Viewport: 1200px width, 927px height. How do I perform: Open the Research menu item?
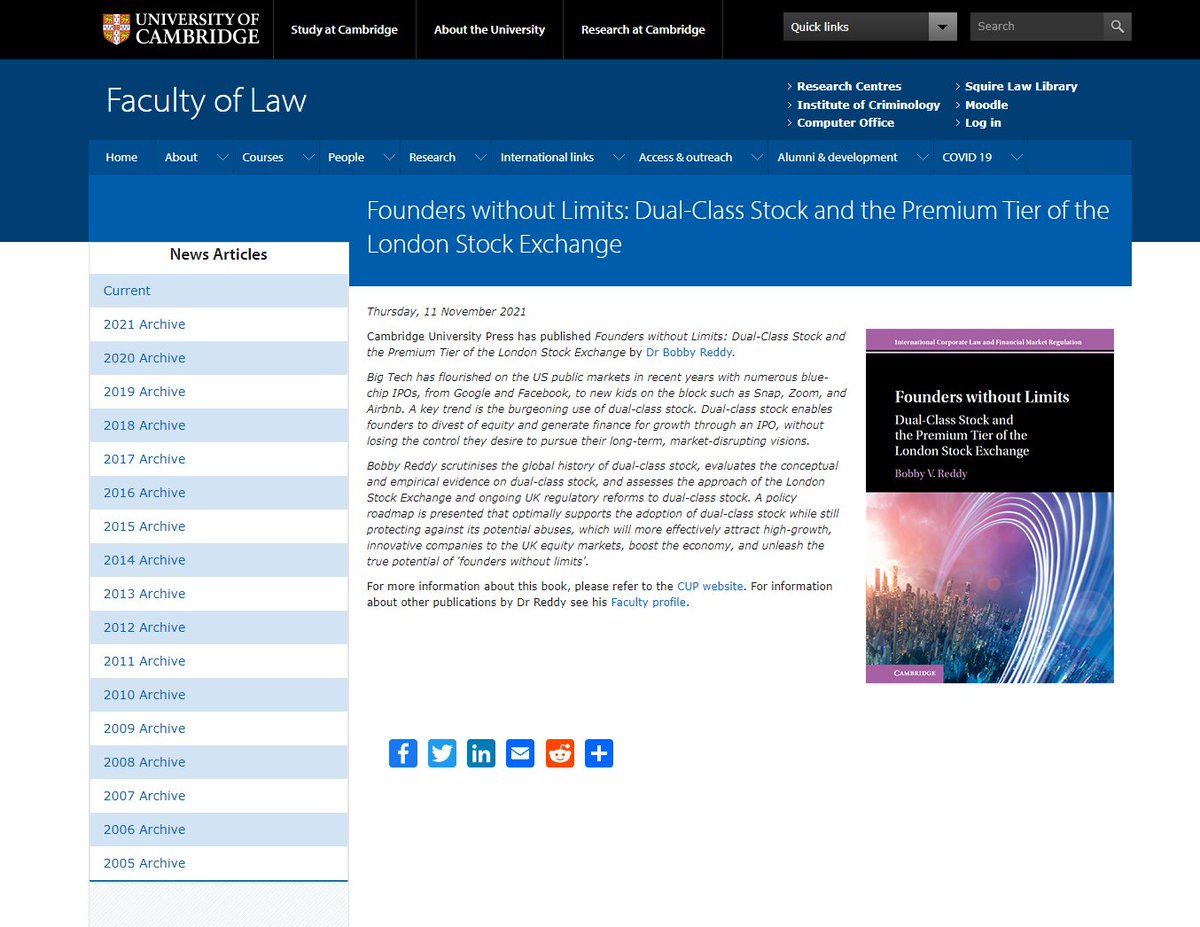(x=432, y=157)
